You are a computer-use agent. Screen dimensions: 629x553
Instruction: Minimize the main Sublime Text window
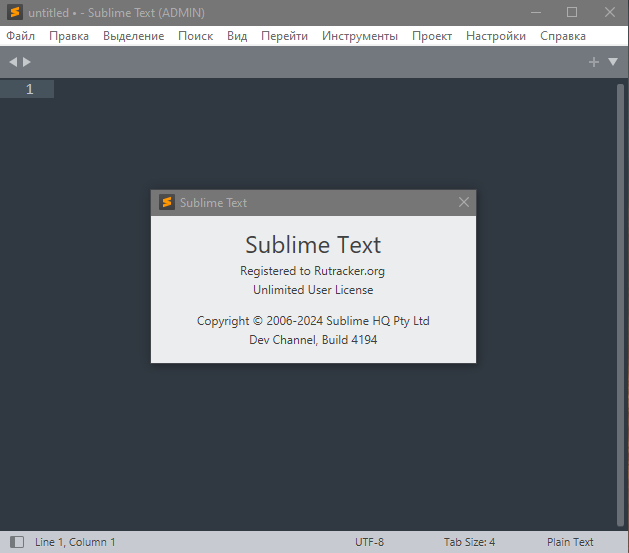point(536,12)
